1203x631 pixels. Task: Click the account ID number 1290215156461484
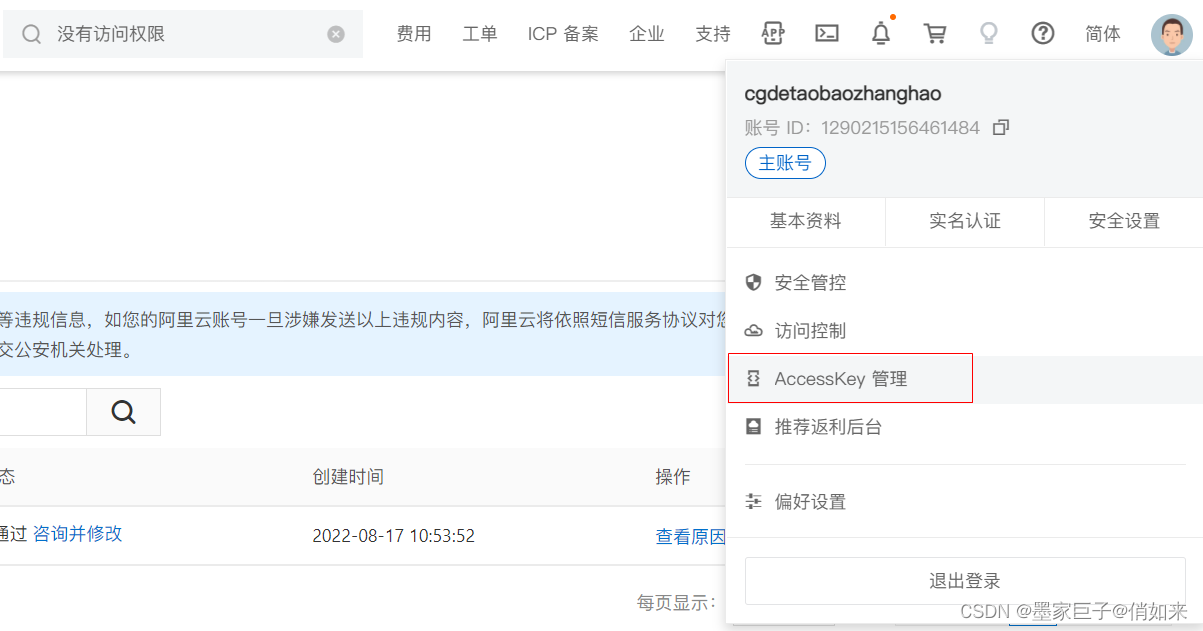point(901,127)
